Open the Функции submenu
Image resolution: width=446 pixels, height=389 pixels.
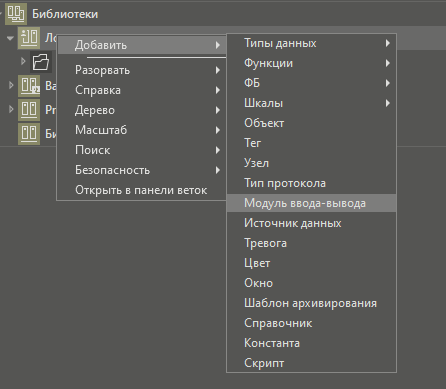click(311, 63)
